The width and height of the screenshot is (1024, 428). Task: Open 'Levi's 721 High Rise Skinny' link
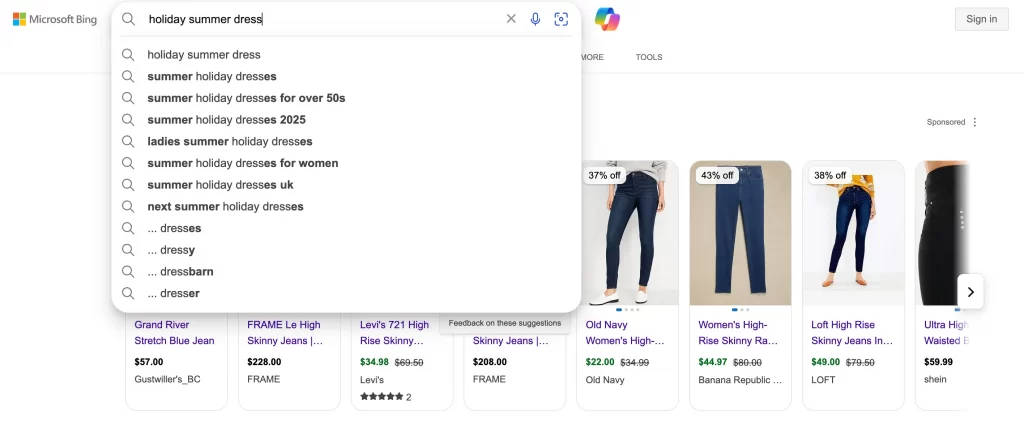coord(394,333)
